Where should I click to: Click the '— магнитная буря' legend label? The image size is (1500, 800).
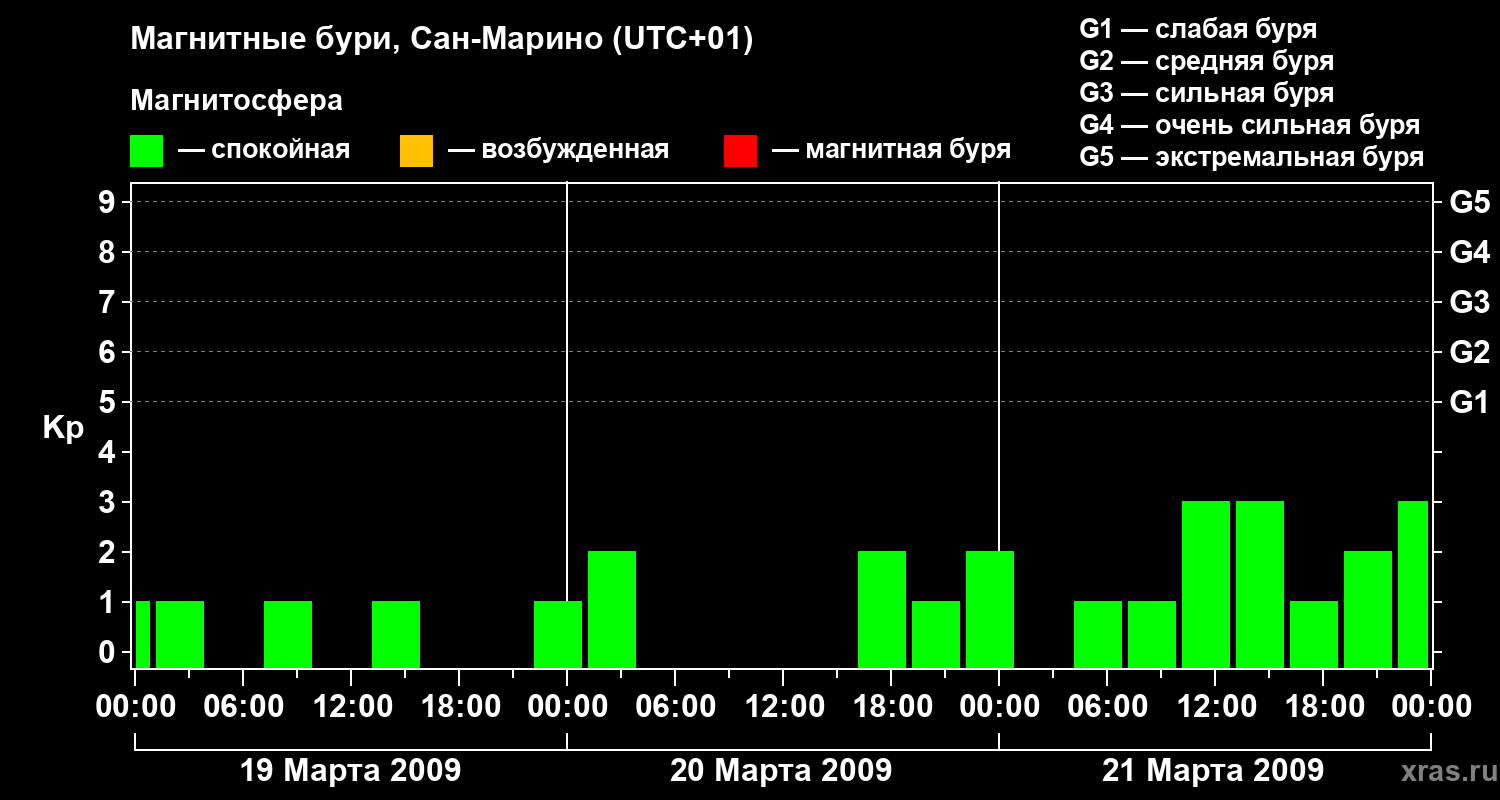tap(892, 150)
